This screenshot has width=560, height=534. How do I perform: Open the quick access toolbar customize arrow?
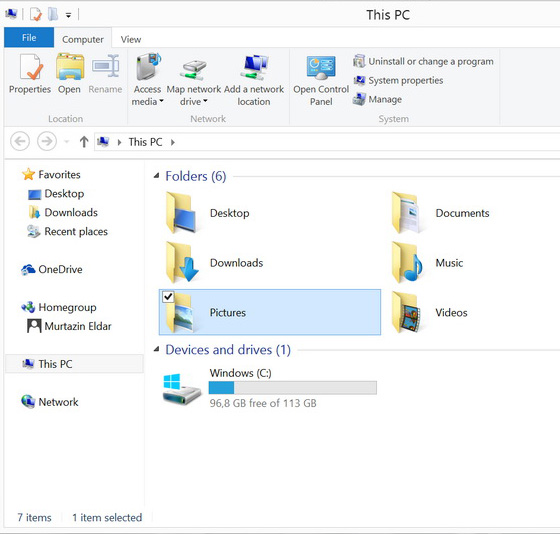click(x=68, y=15)
